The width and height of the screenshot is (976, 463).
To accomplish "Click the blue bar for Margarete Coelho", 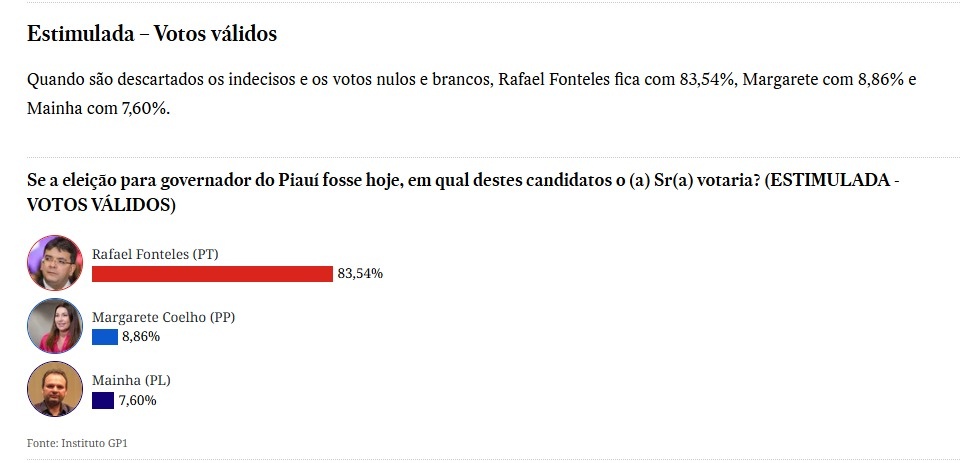I will pyautogui.click(x=105, y=337).
